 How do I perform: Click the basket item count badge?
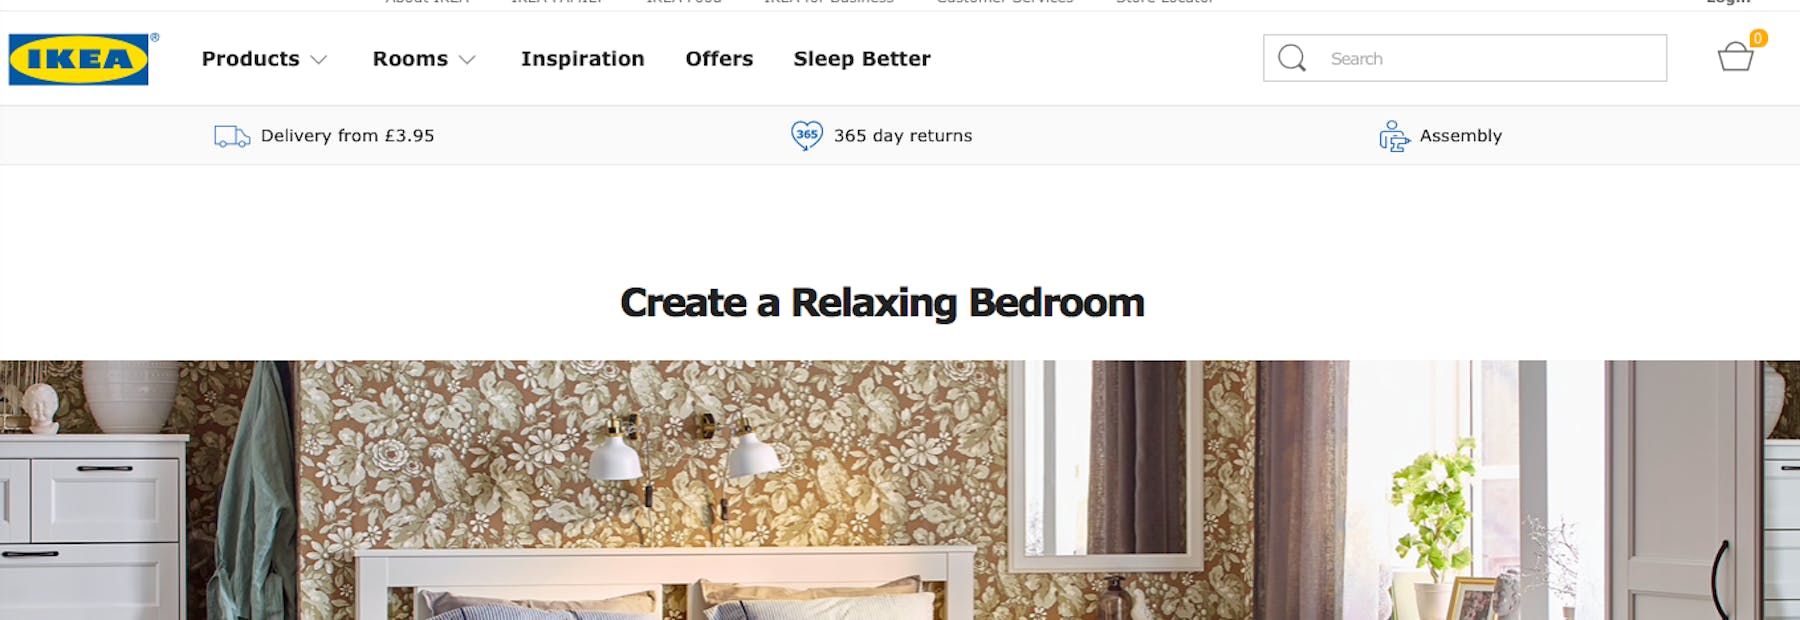point(1758,38)
